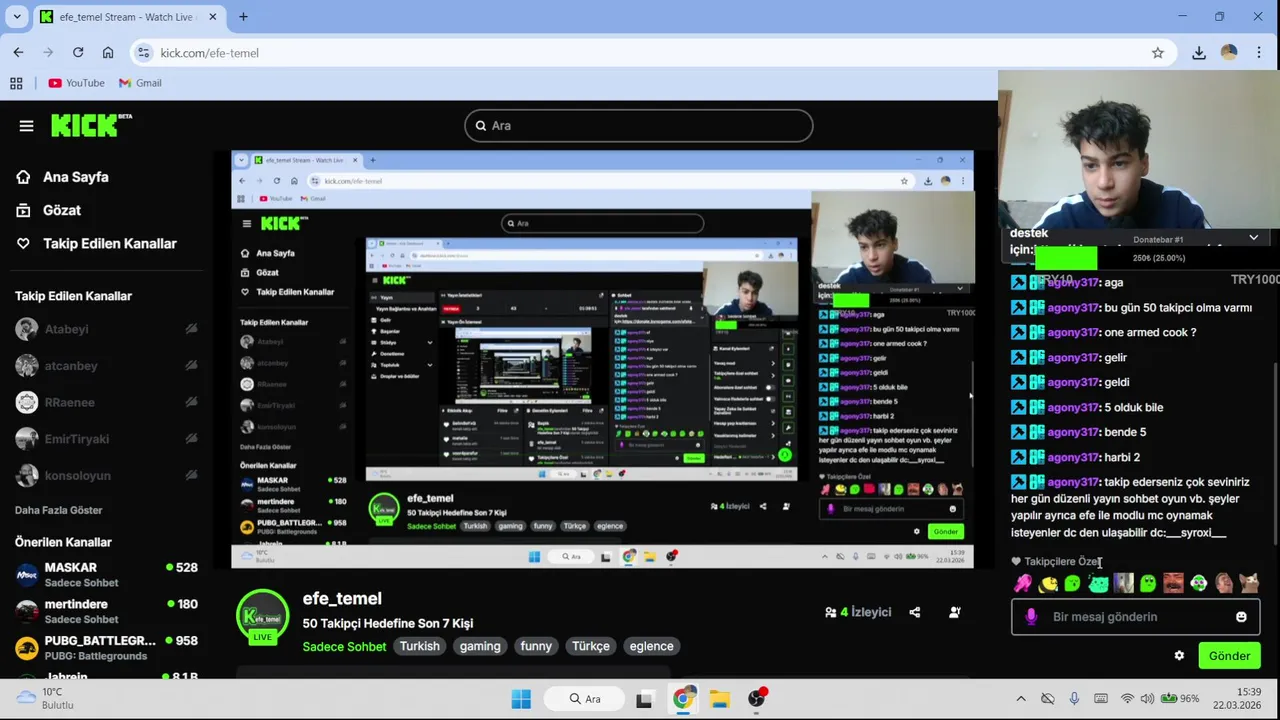Click the purple microphone in chat box

pos(1032,617)
